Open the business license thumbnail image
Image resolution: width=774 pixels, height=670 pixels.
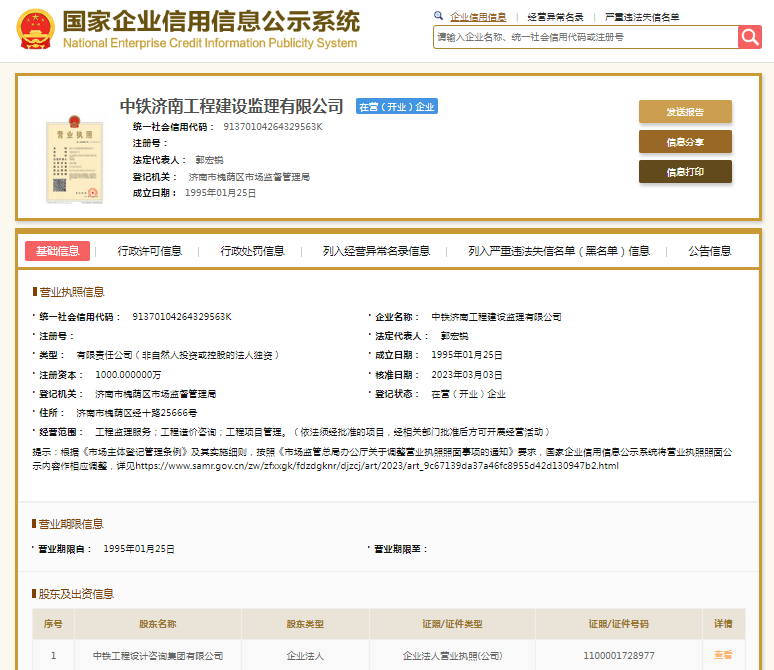tap(74, 159)
